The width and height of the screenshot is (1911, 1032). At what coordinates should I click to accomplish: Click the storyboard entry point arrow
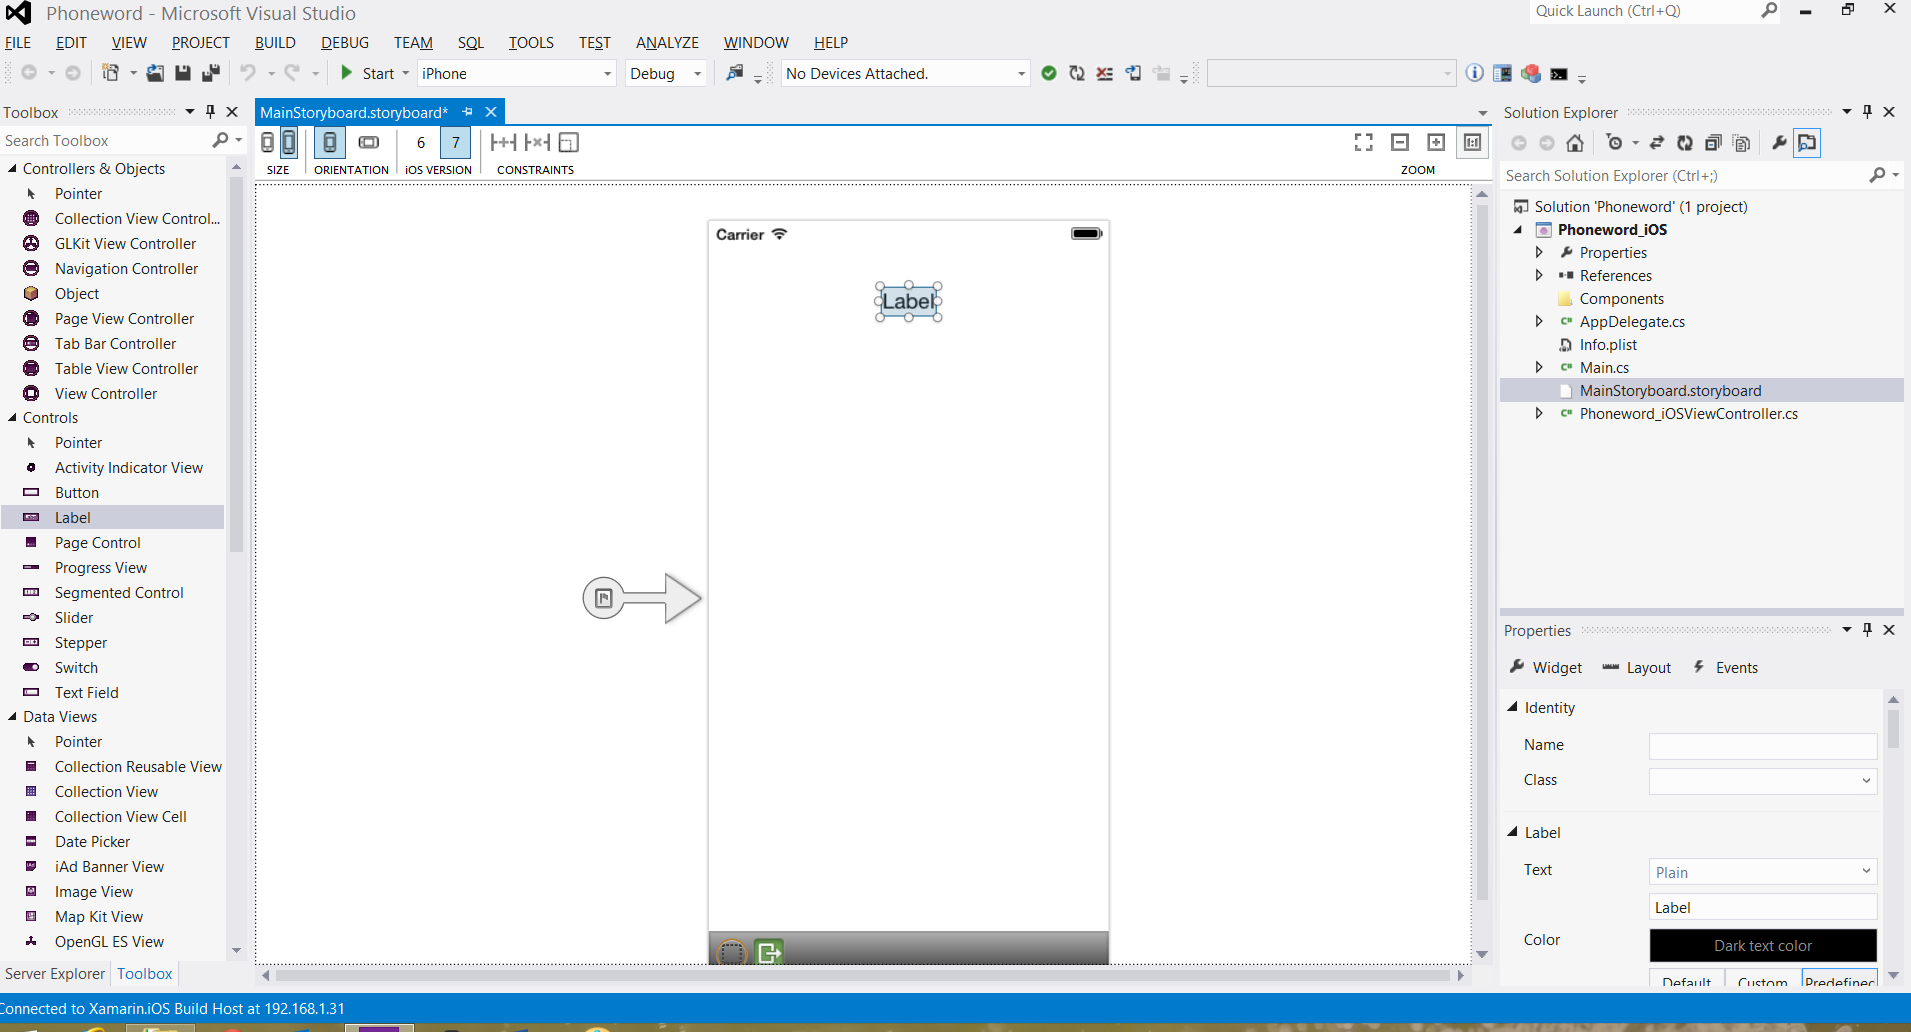coord(642,598)
